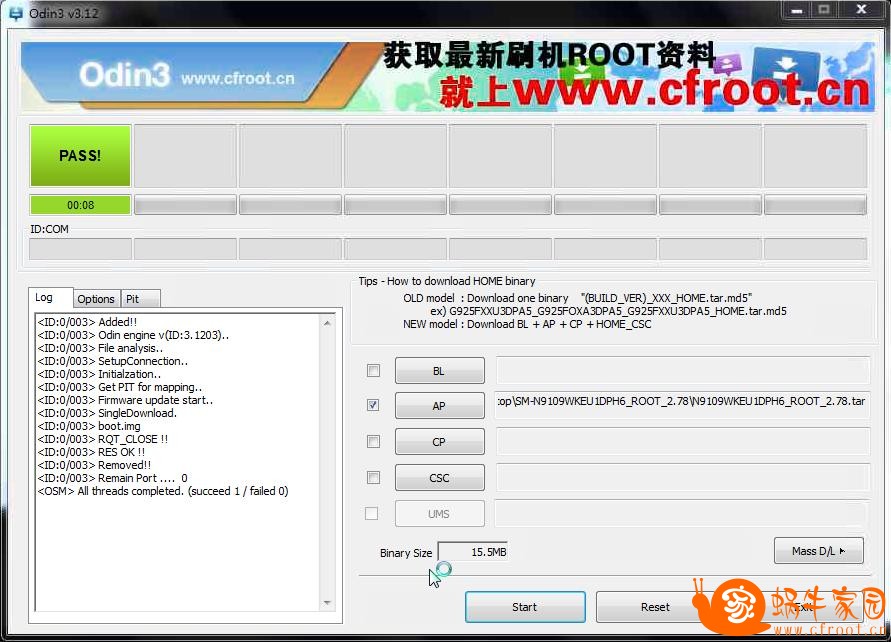Reset the Odin settings

click(x=655, y=607)
